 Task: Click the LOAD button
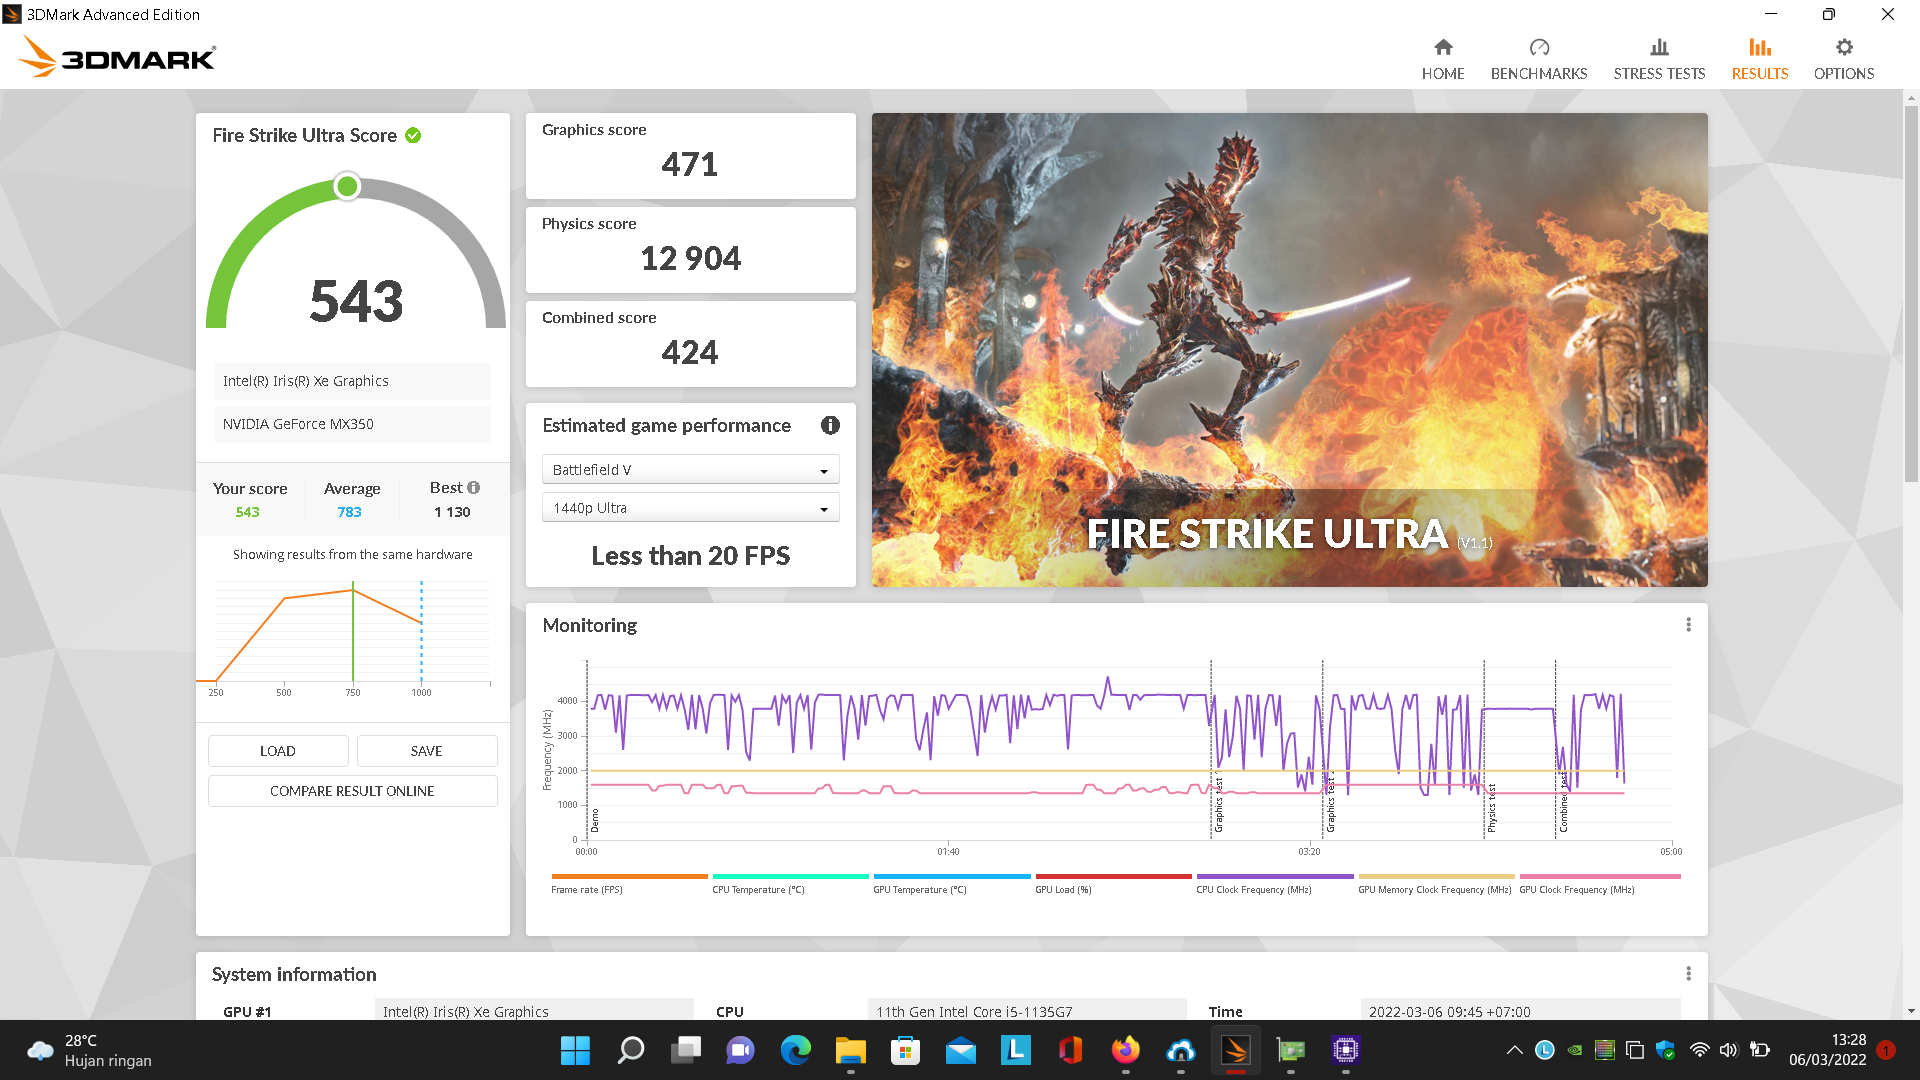[x=278, y=751]
